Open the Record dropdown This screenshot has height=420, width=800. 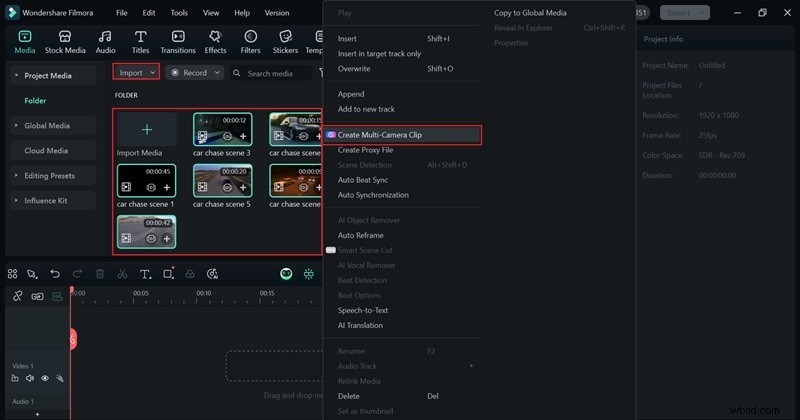[193, 73]
